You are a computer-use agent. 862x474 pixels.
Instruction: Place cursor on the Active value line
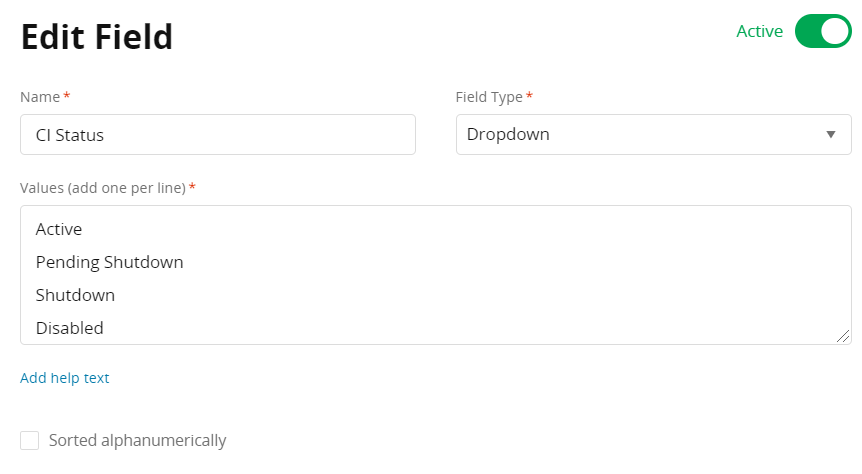point(59,229)
